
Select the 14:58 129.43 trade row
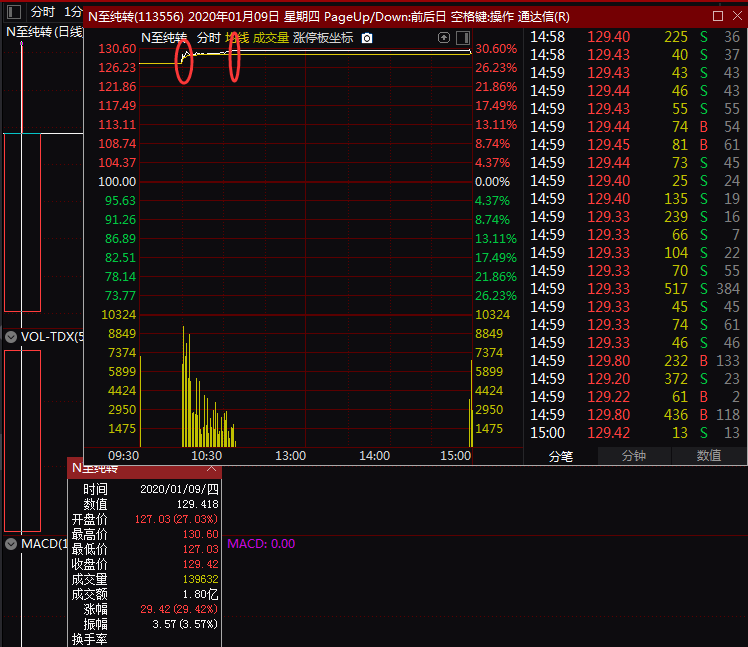(x=635, y=55)
